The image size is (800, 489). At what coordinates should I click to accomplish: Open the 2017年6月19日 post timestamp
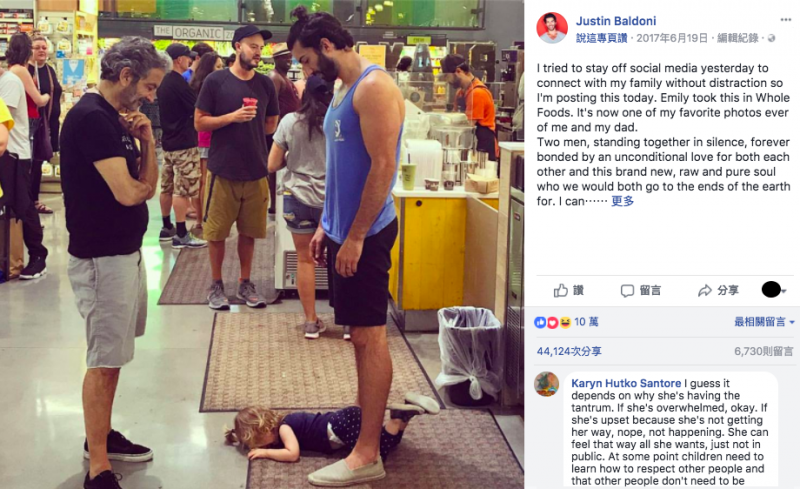tap(672, 38)
